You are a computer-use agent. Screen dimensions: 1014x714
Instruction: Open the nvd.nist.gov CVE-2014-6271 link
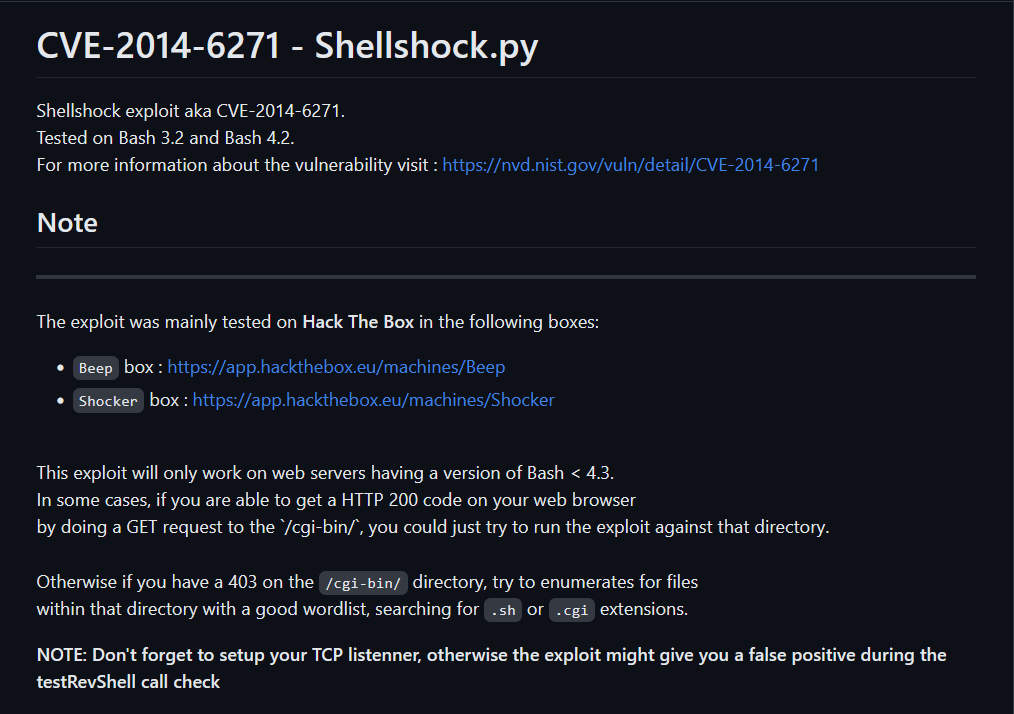631,165
